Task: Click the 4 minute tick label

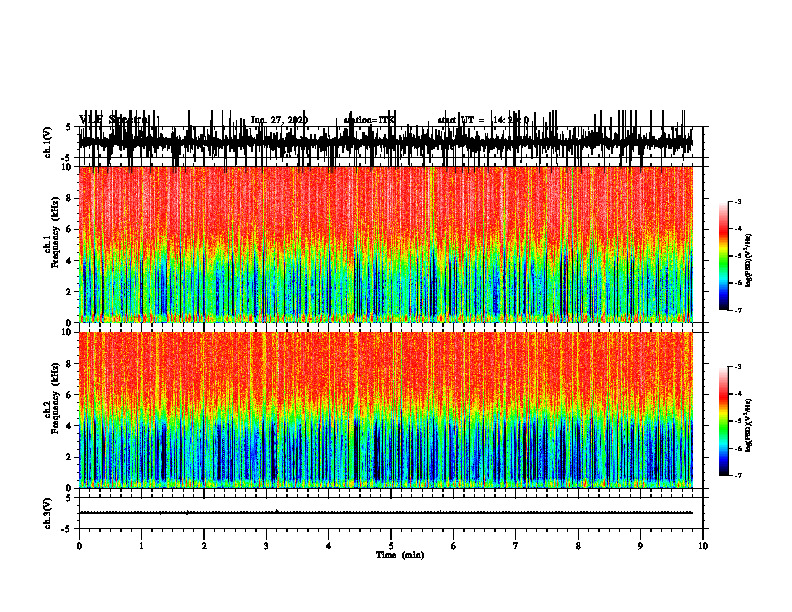Action: coord(329,546)
